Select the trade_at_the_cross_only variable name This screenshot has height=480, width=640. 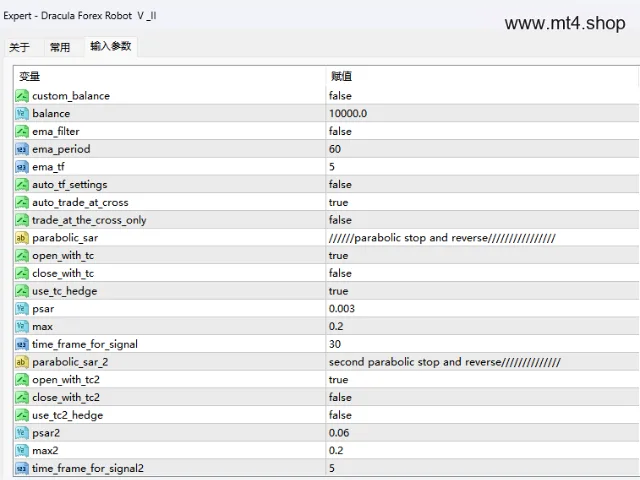coord(89,220)
